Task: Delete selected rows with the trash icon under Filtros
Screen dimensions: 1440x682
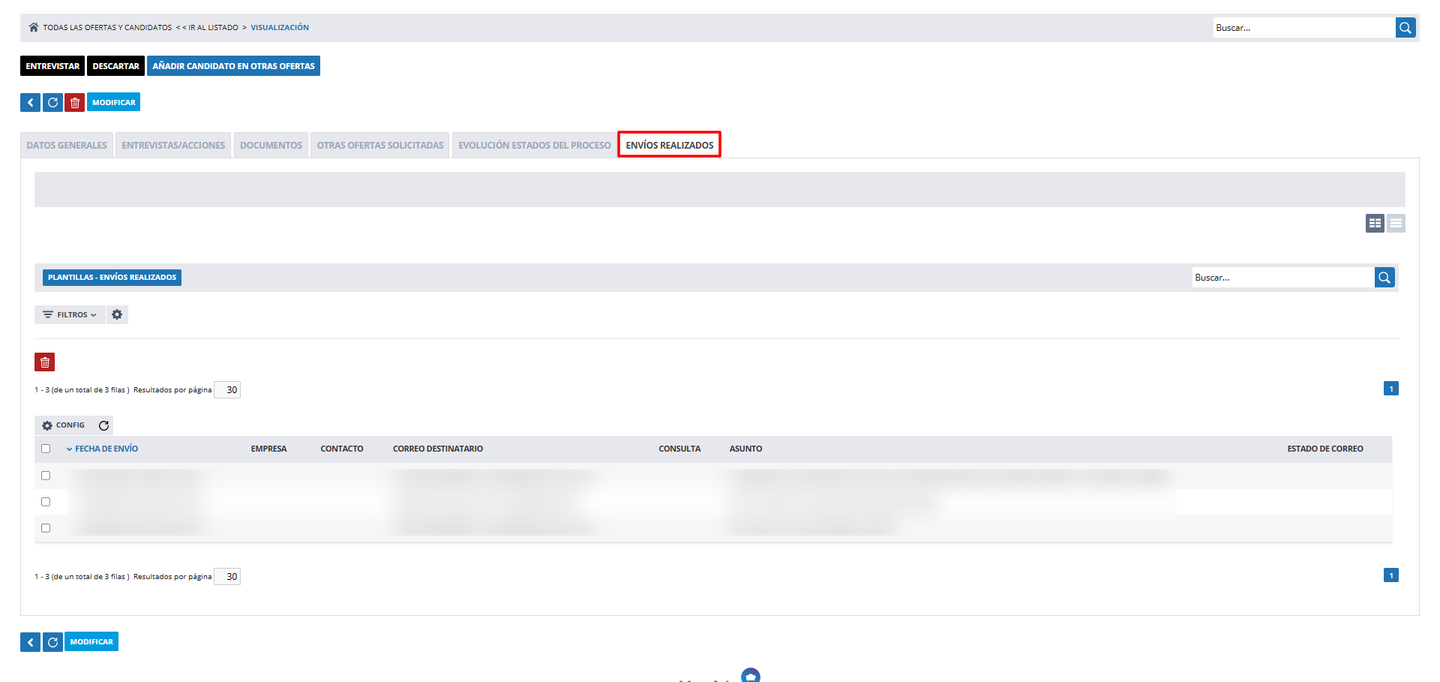Action: [x=45, y=362]
